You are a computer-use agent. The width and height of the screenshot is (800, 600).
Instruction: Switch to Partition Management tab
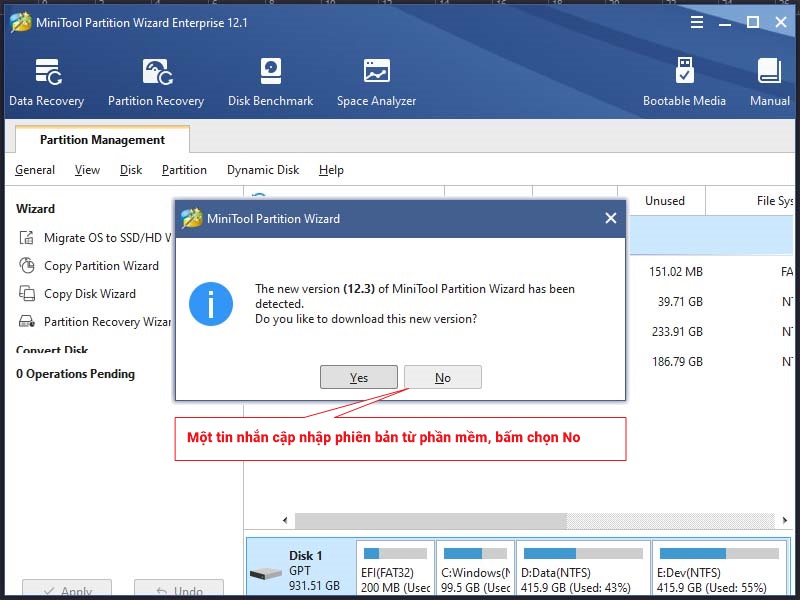pos(103,140)
